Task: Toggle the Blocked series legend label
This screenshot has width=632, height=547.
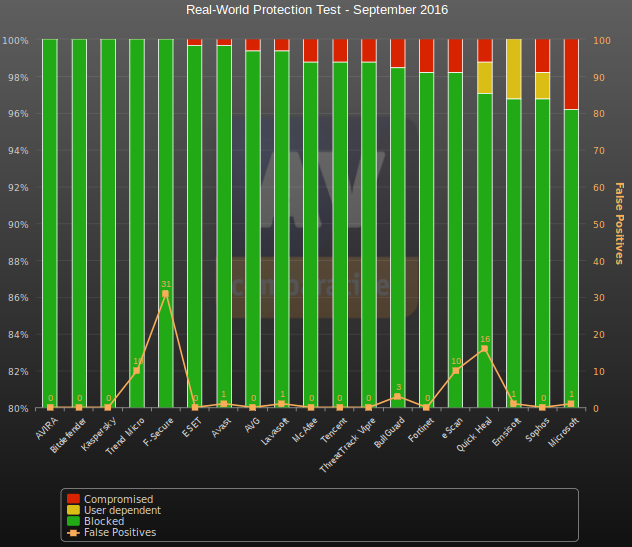Action: [104, 521]
